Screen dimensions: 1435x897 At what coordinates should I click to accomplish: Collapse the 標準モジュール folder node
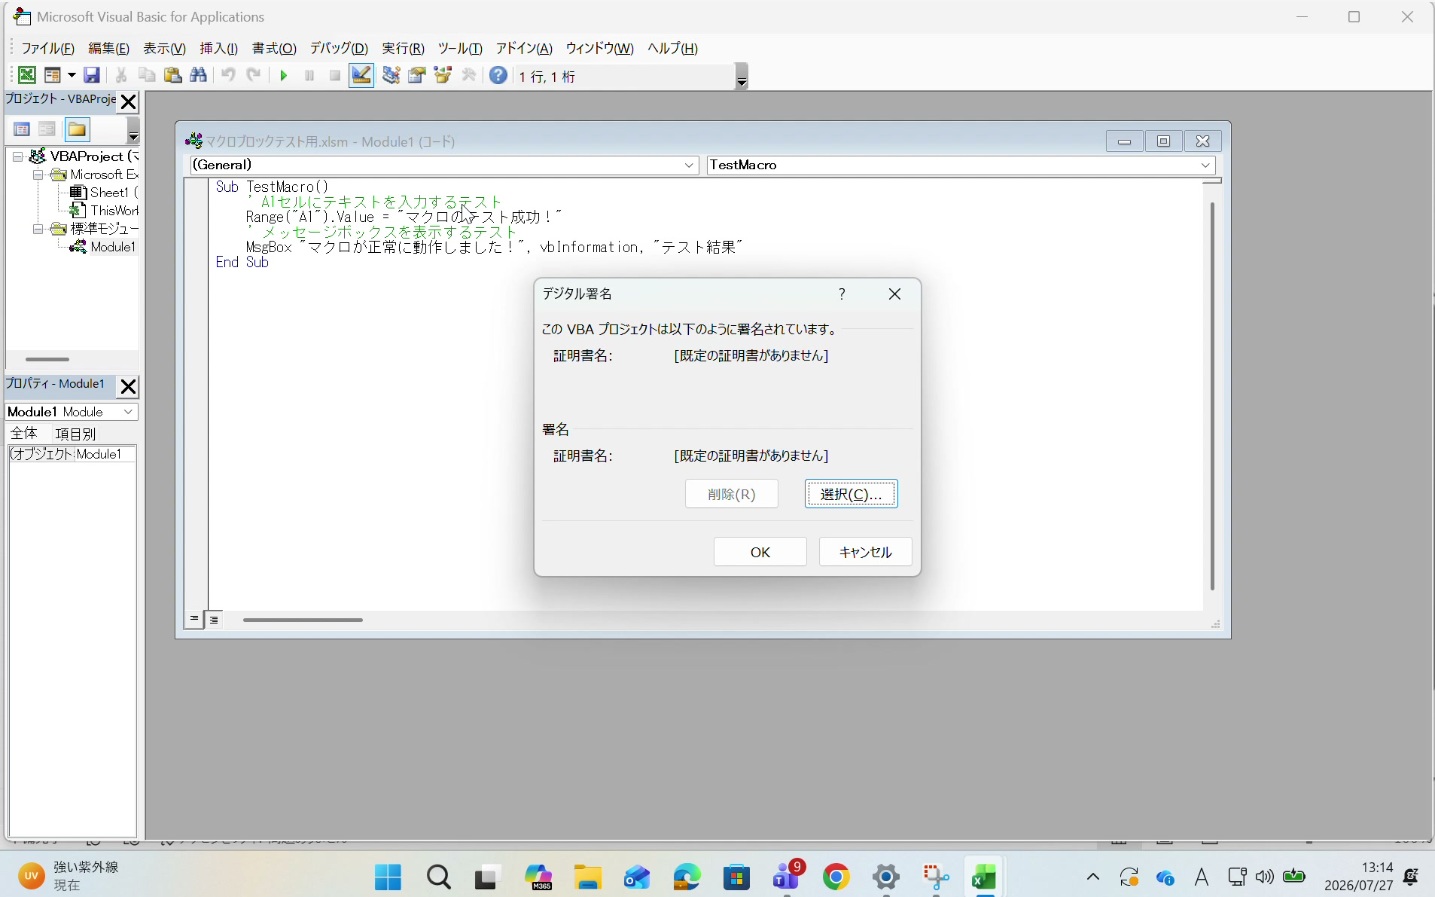(38, 229)
